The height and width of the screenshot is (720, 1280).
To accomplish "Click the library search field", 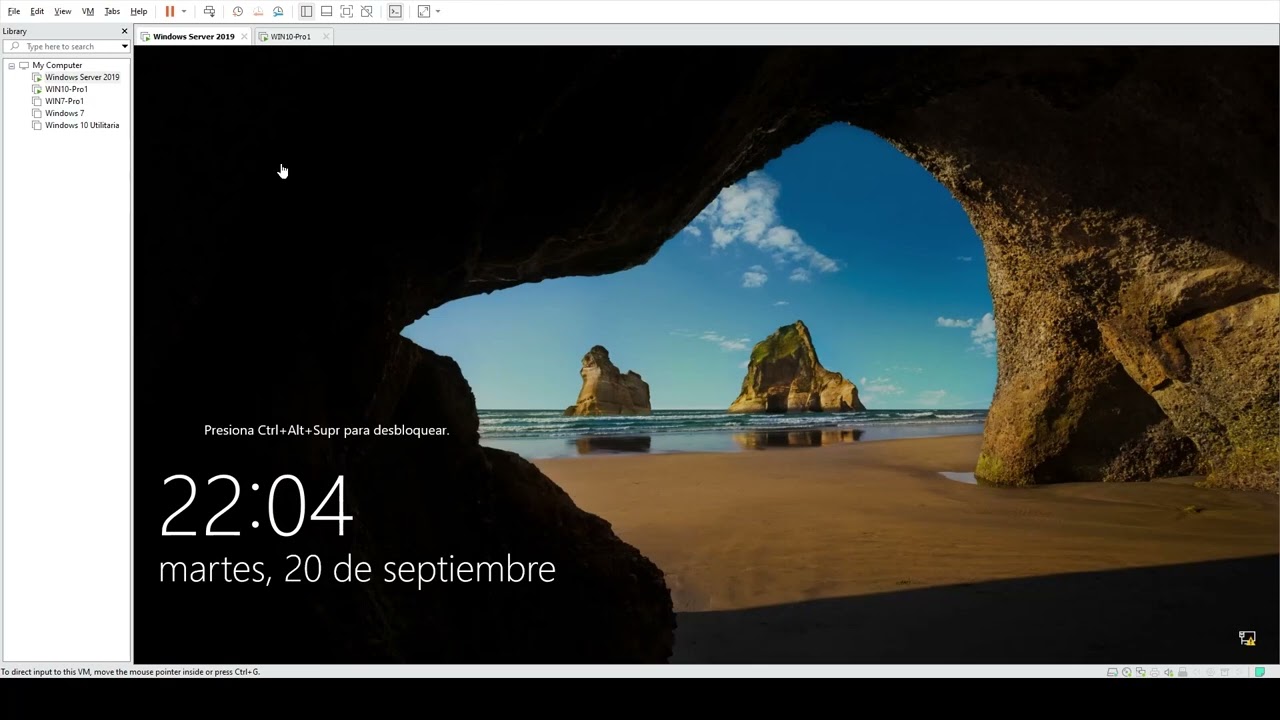I will point(66,46).
